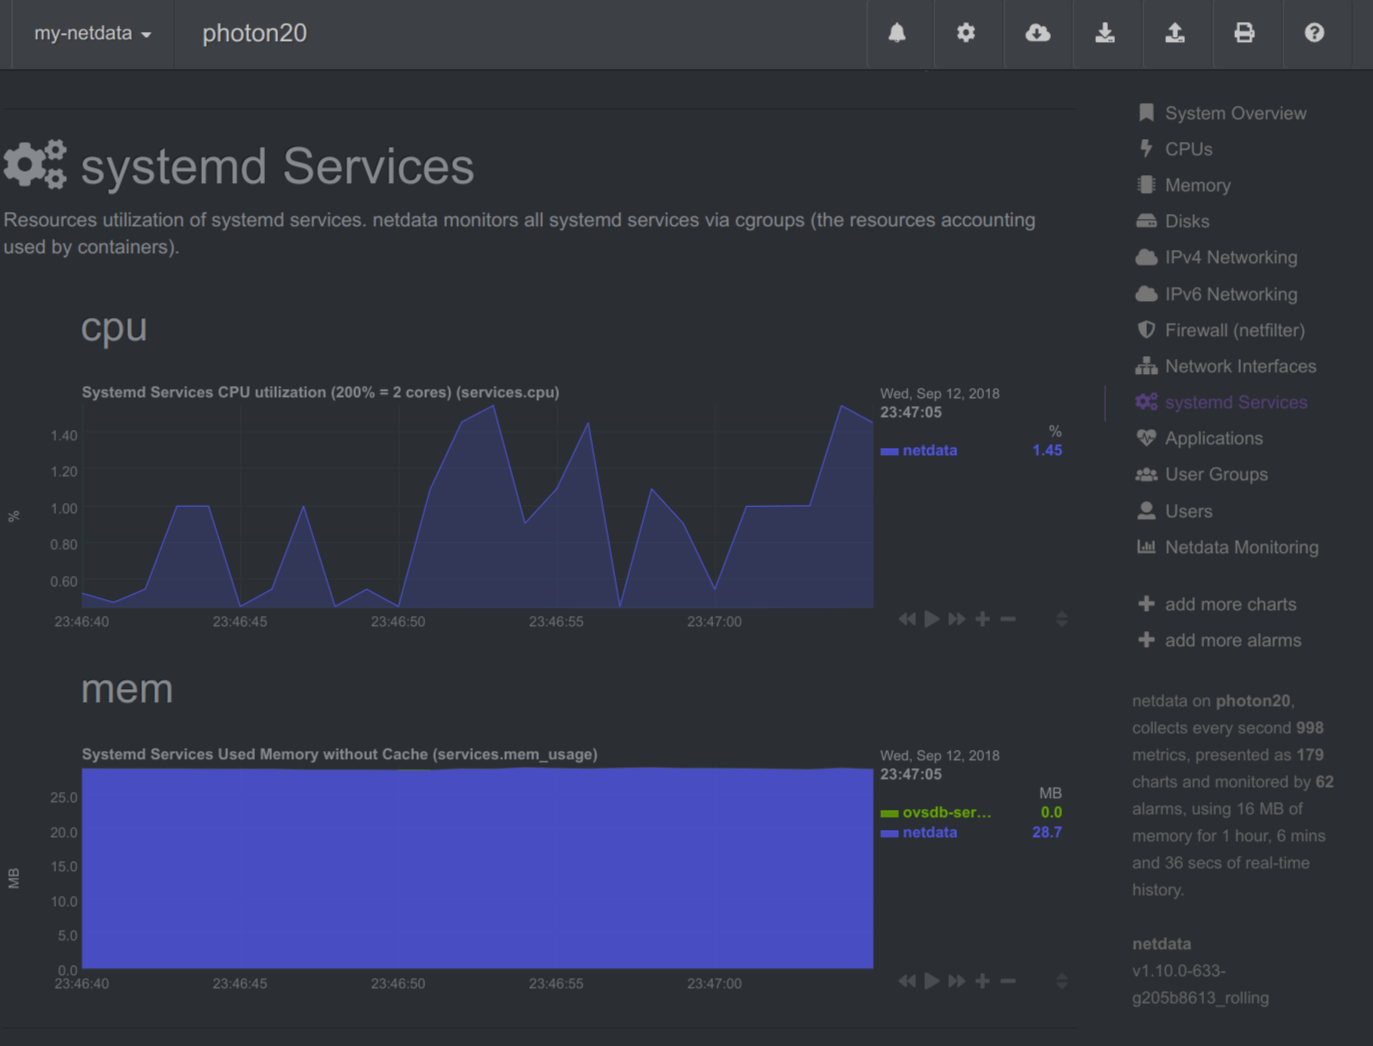Image resolution: width=1373 pixels, height=1046 pixels.
Task: Zoom in on the CPU chart with plus control
Action: [982, 618]
